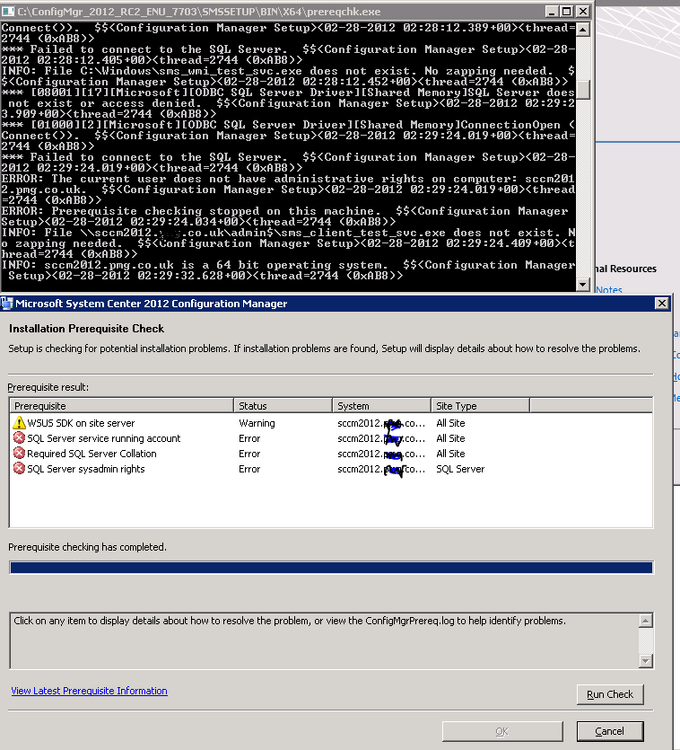
Task: Select the WSUS SDK on site server row
Action: pyautogui.click(x=331, y=423)
